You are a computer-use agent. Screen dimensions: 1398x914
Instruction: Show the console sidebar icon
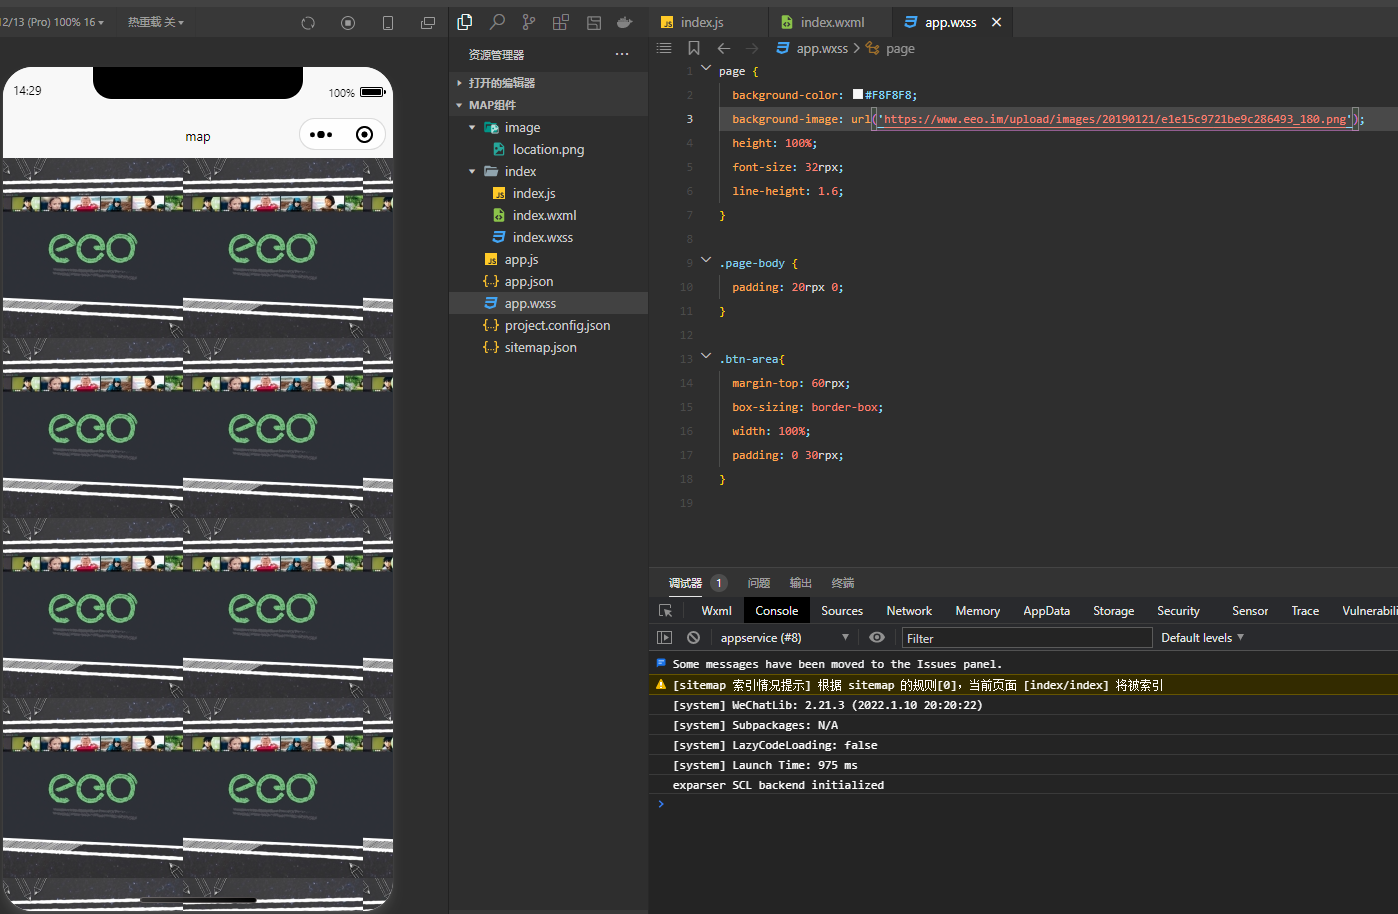pos(664,638)
